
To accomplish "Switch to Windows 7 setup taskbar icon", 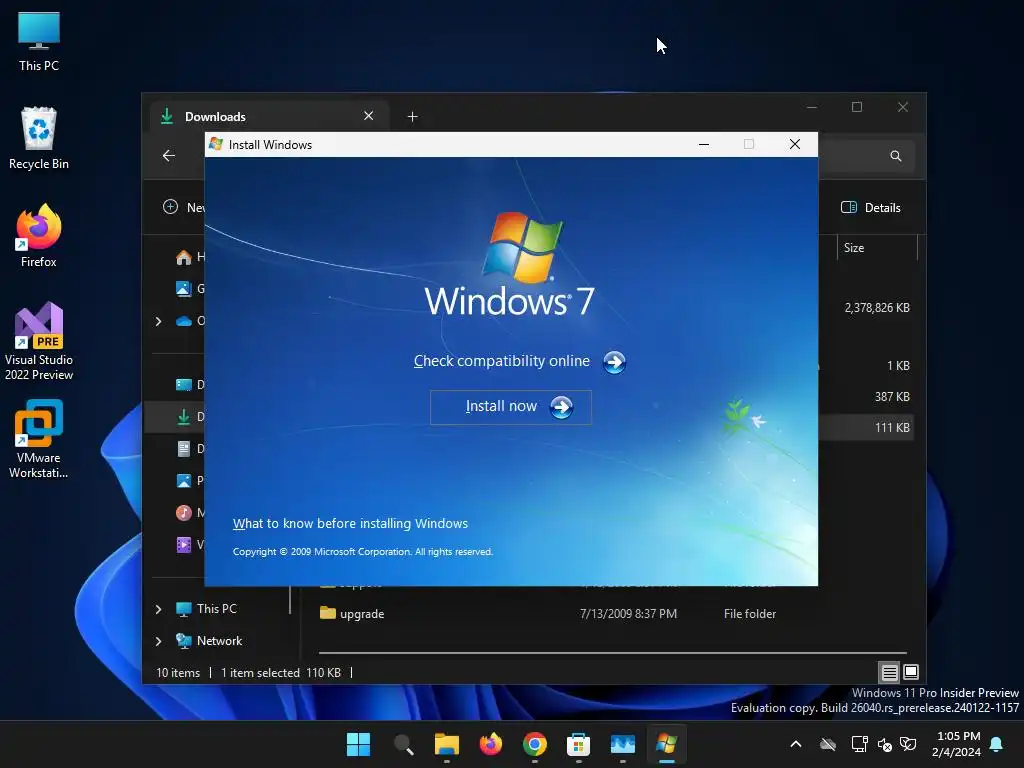I will click(666, 744).
